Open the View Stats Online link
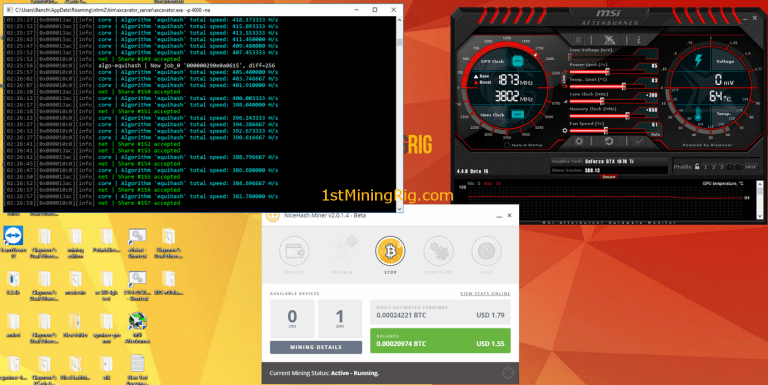This screenshot has height=385, width=768. (485, 293)
